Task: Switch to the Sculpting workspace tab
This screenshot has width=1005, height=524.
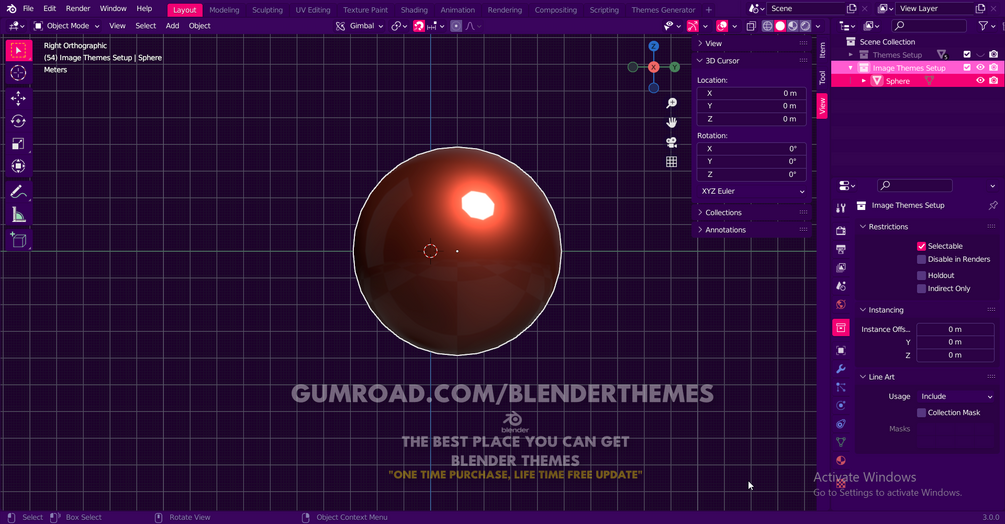Action: coord(267,10)
